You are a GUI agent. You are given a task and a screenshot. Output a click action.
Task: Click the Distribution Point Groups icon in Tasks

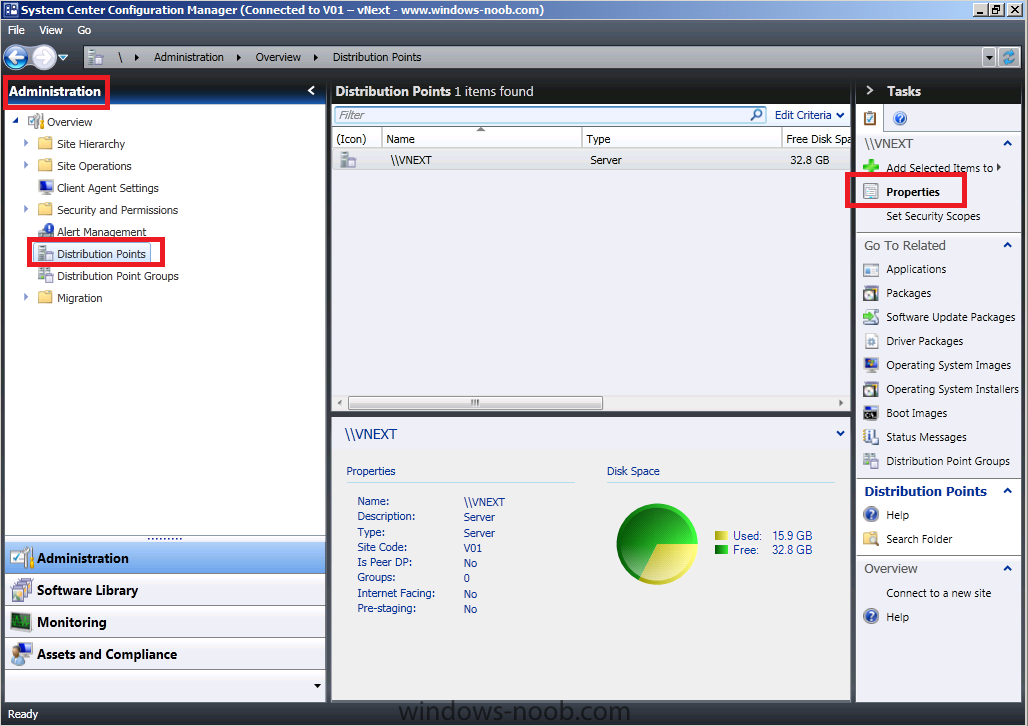pyautogui.click(x=871, y=461)
